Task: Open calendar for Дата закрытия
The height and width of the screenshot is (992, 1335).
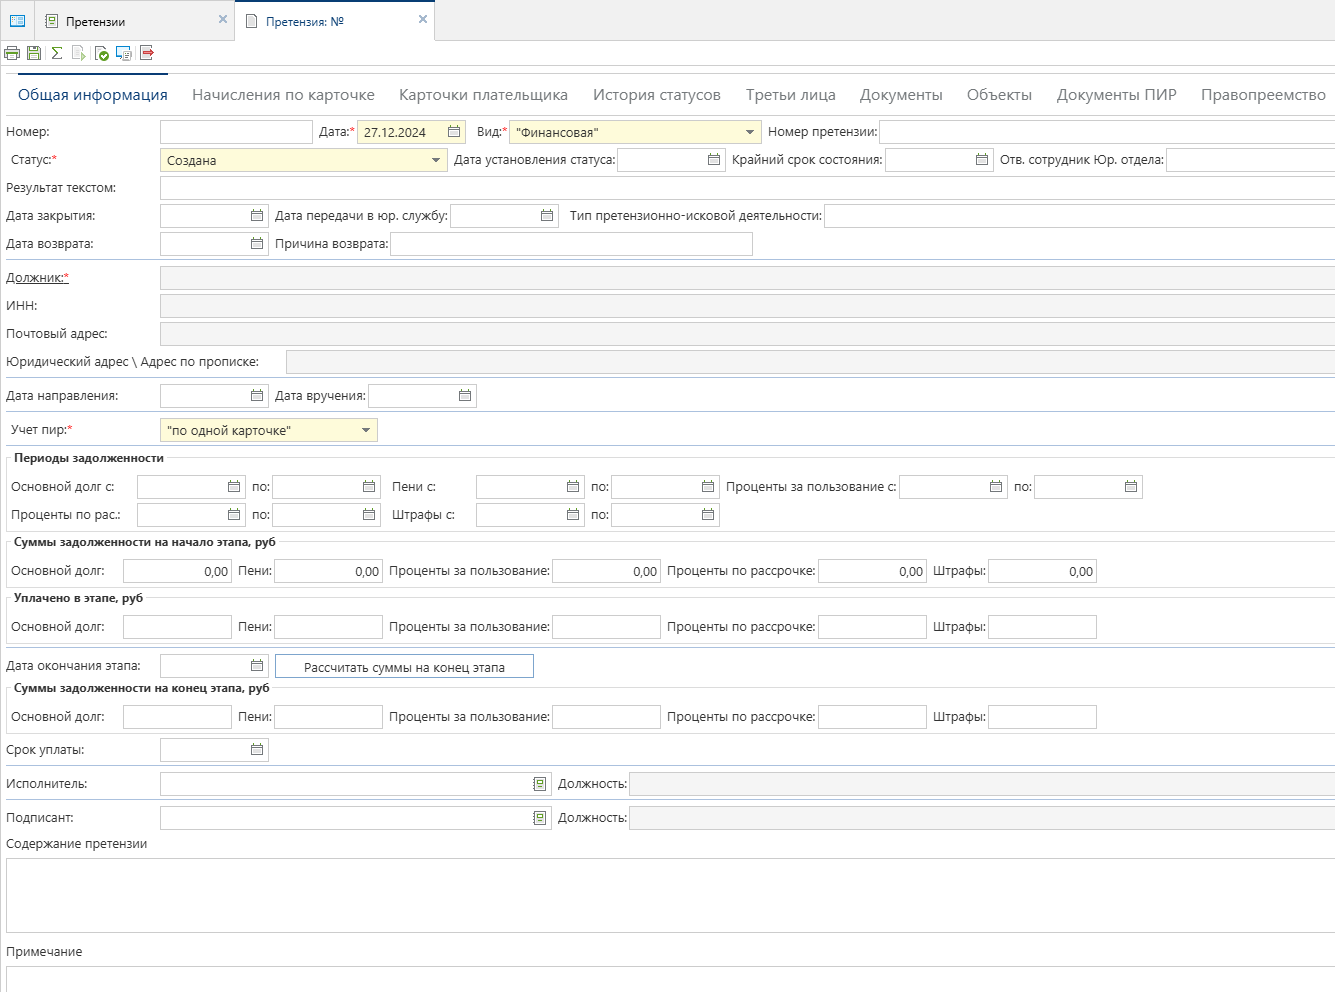Action: [257, 216]
